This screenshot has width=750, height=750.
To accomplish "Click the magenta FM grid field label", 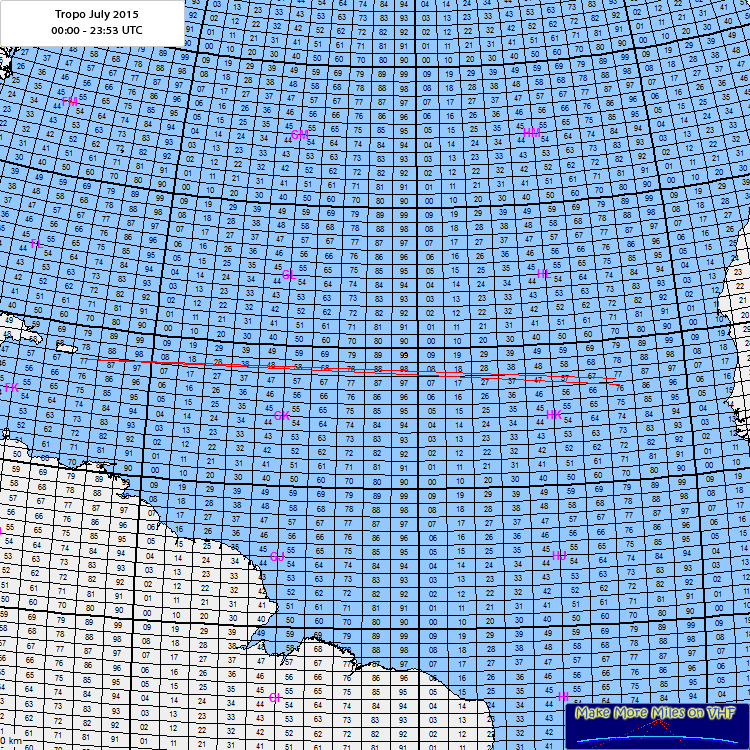I will coord(70,101).
